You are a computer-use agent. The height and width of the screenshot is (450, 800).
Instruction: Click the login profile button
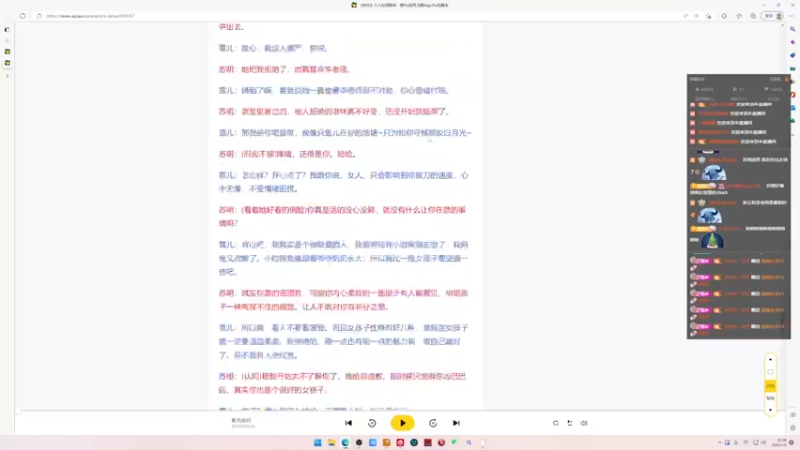tap(772, 16)
